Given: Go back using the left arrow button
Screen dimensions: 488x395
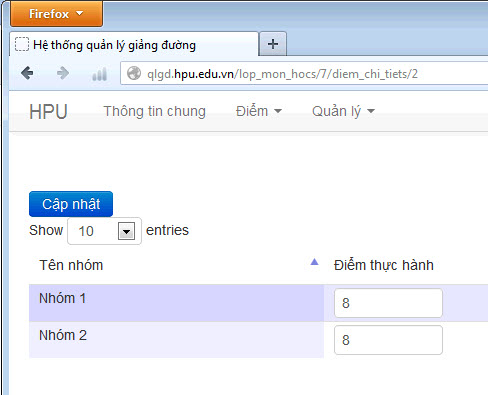Looking at the screenshot, I should click(x=27, y=73).
